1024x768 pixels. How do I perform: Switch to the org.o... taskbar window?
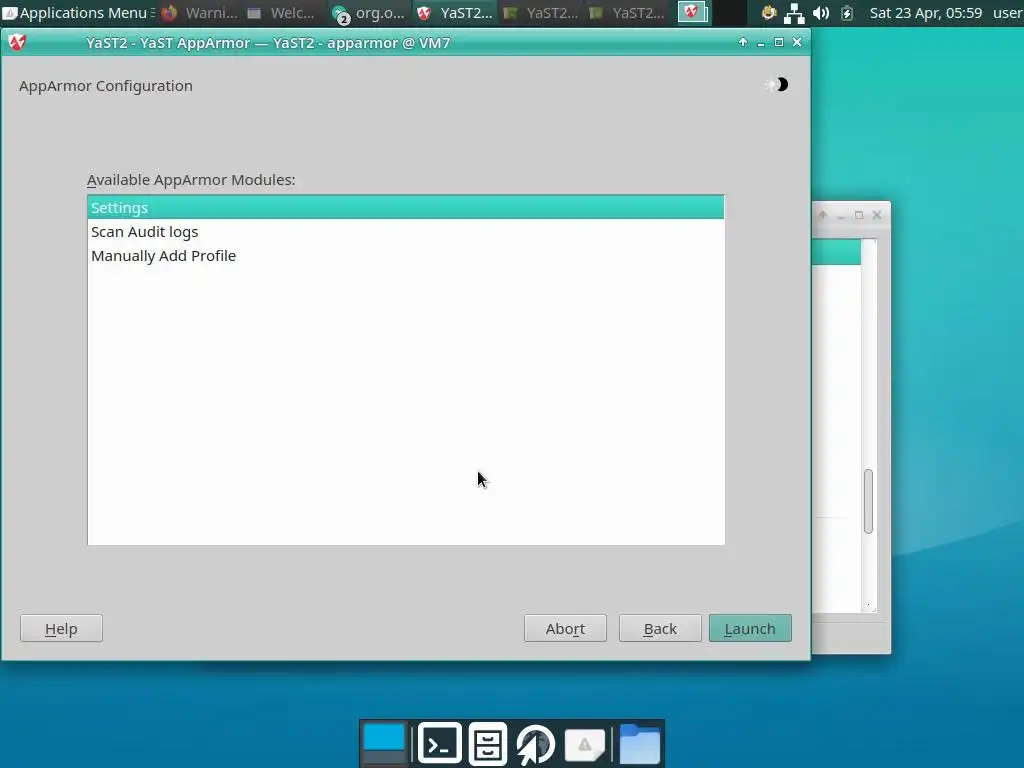point(370,12)
